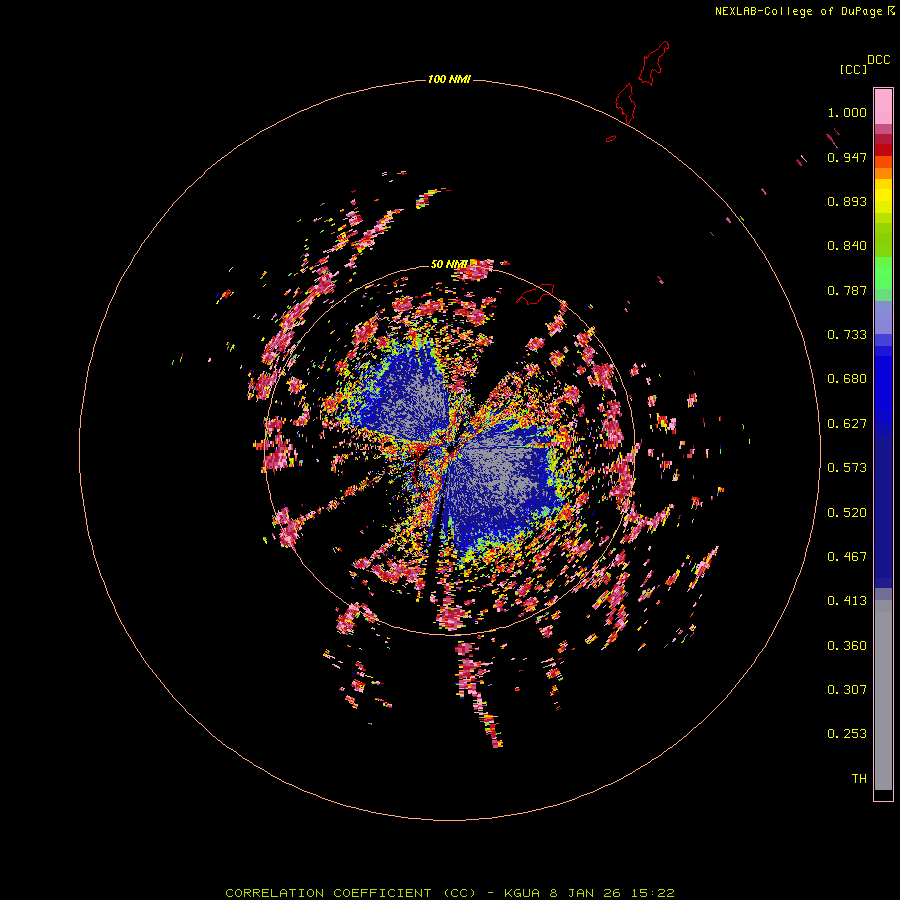Click the 0.893 legend value
The image size is (900, 900).
click(x=847, y=201)
